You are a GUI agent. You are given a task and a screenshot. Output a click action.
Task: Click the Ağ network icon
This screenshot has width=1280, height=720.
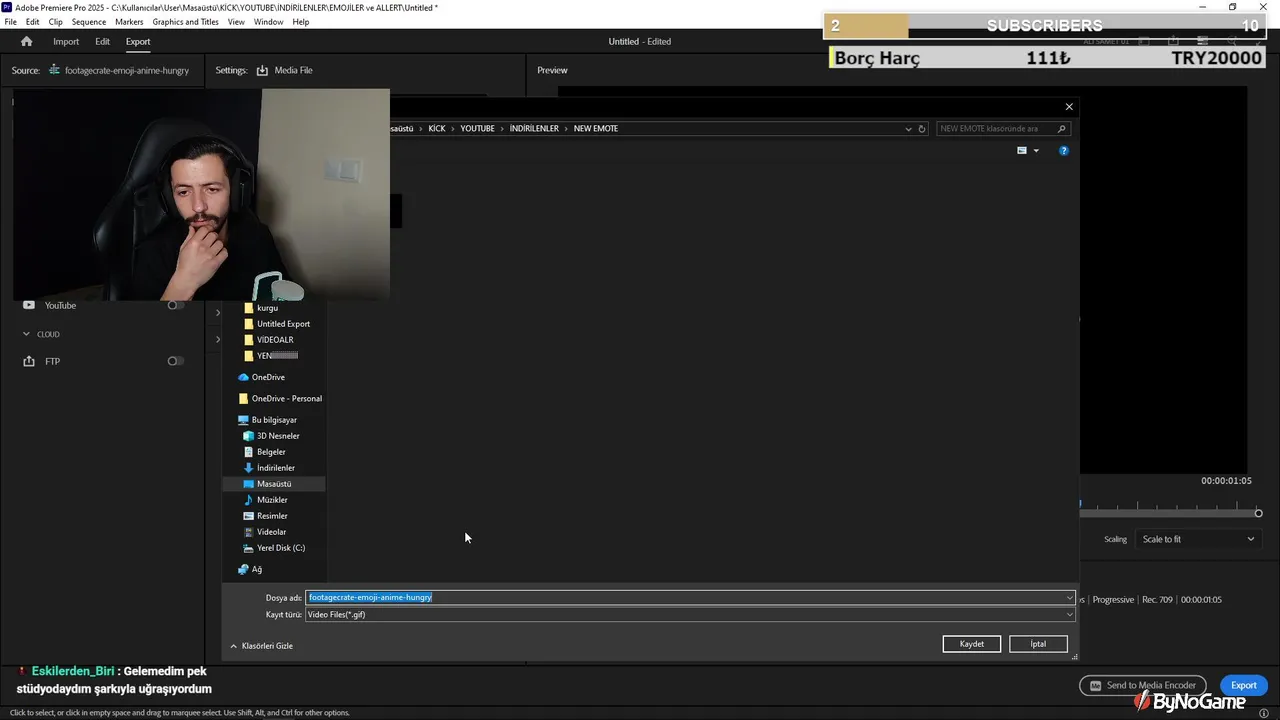[x=243, y=569]
